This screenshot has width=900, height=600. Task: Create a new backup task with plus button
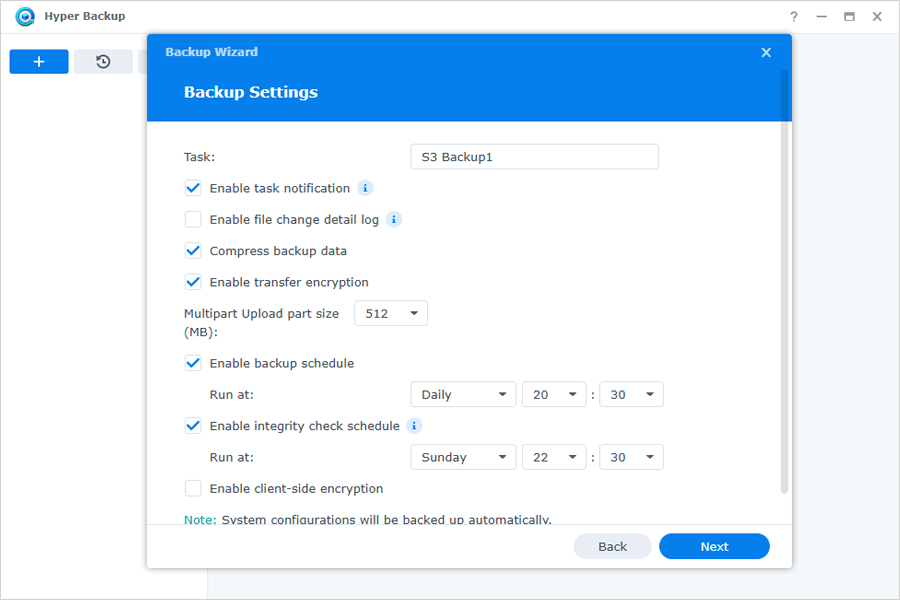[39, 61]
